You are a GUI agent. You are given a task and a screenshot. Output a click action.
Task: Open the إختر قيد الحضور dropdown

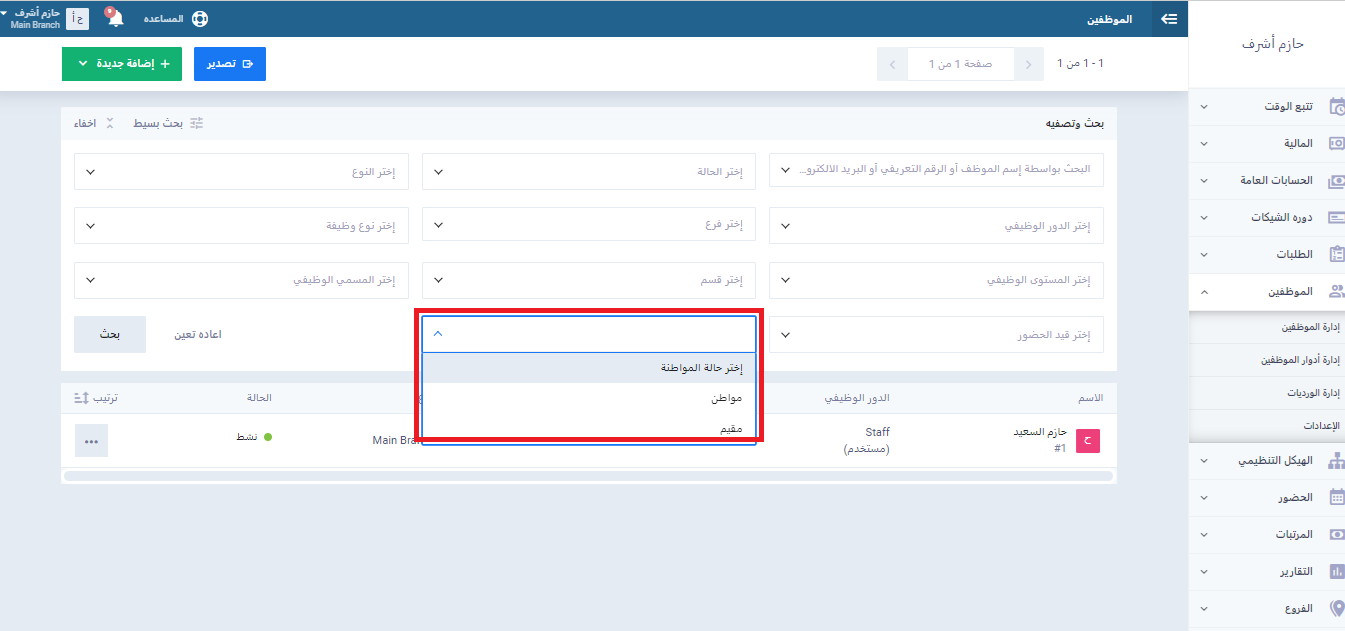pyautogui.click(x=936, y=335)
